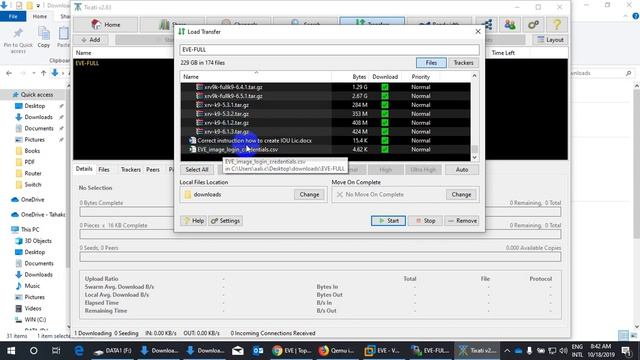Open the Settings gears icon in Tixati toolbar

click(533, 24)
